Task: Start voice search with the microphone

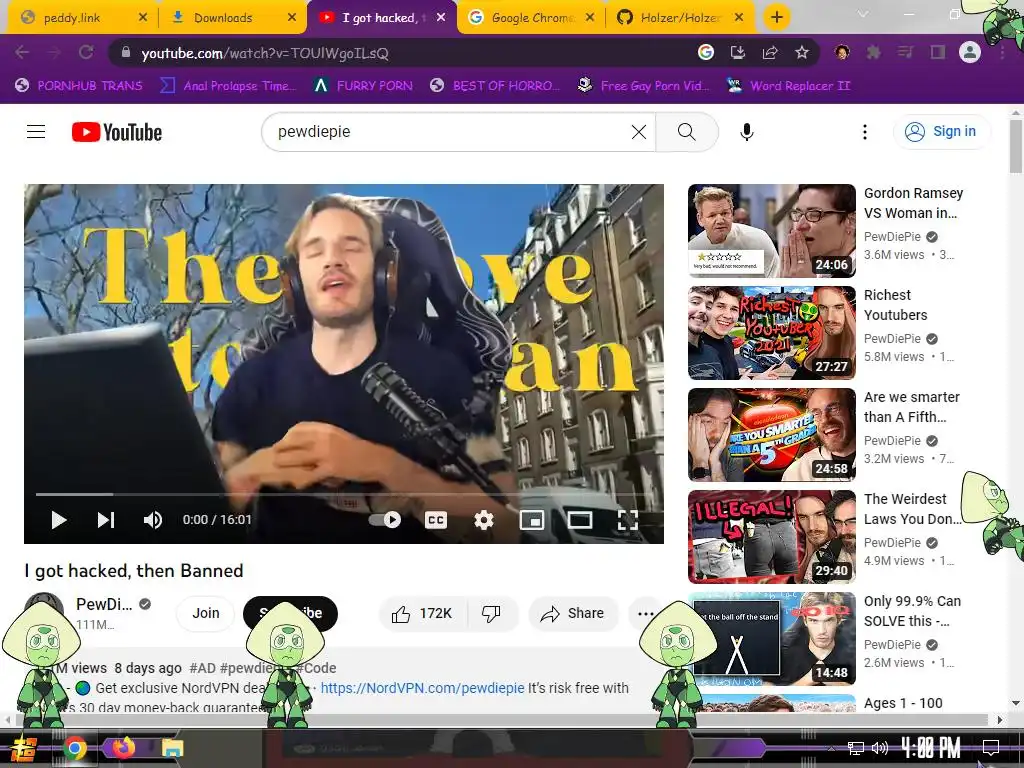Action: tap(746, 132)
